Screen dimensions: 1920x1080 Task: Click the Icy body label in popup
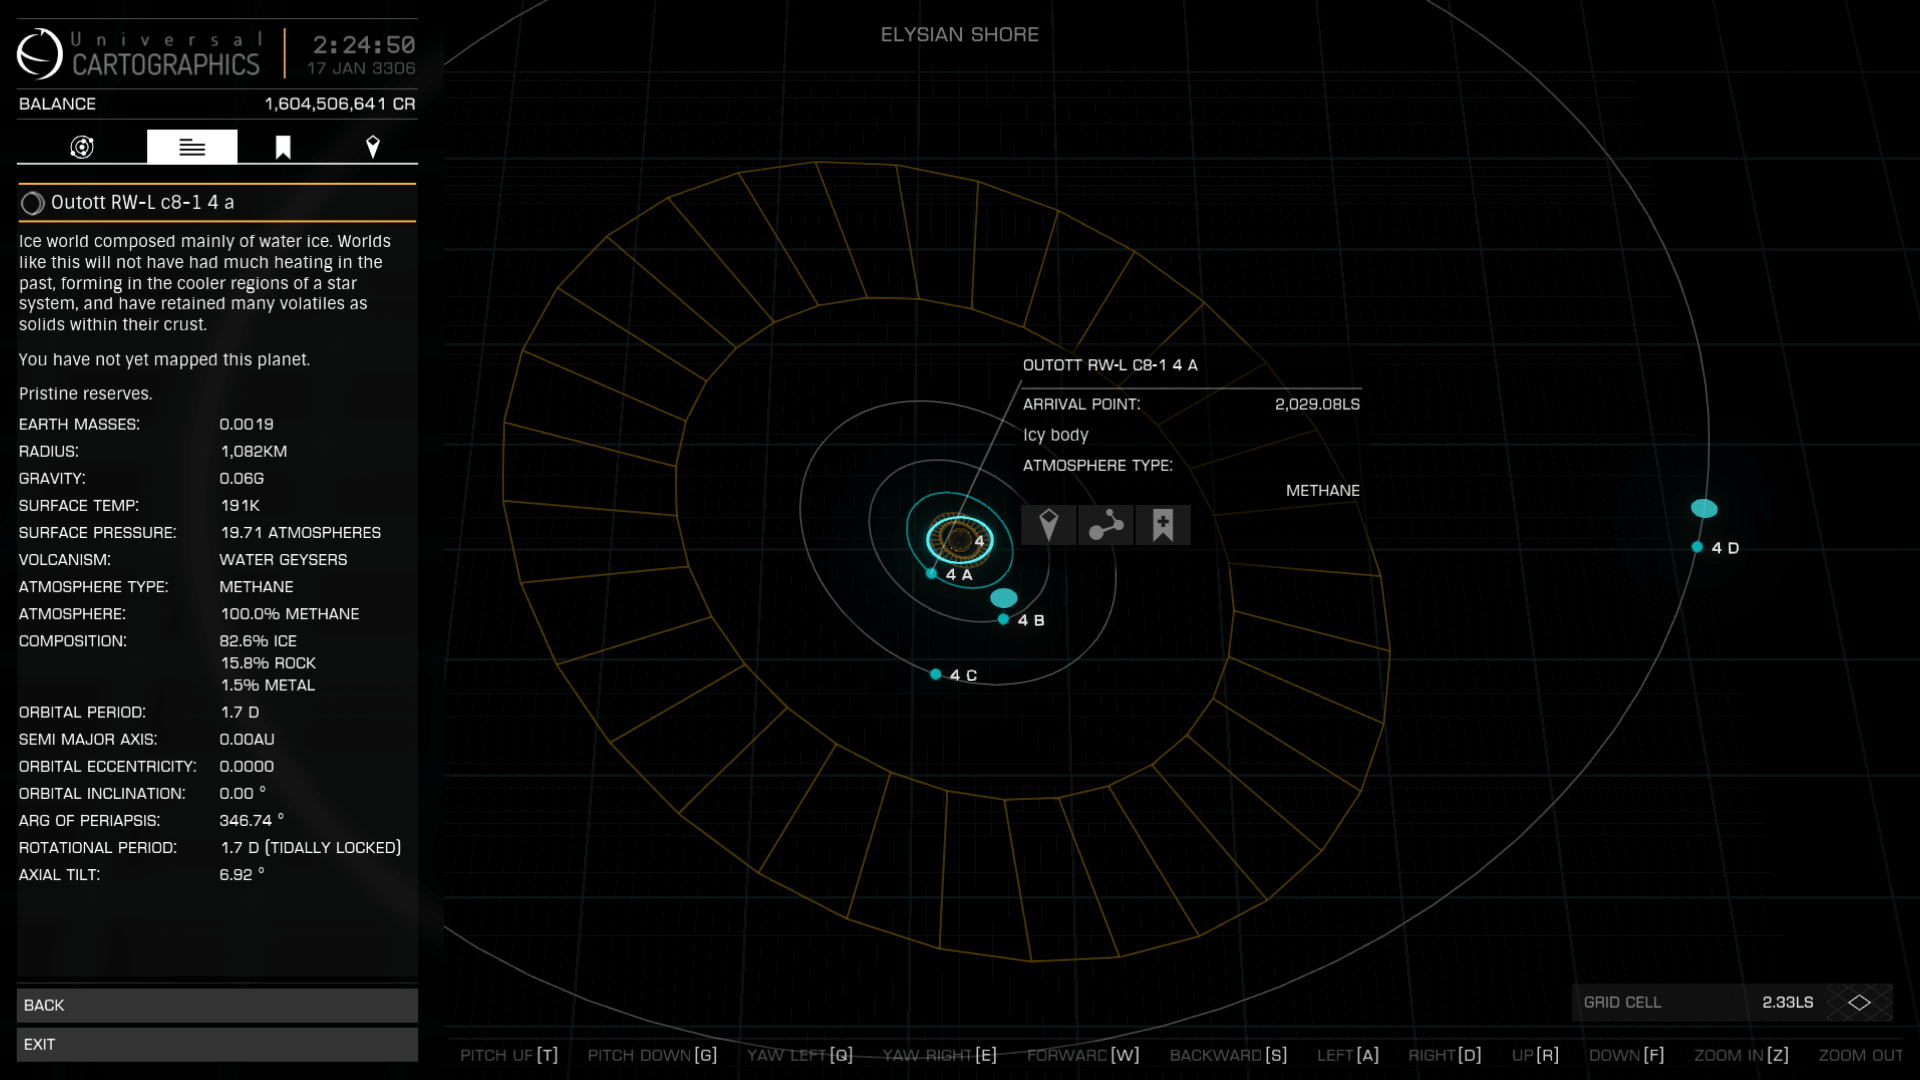coord(1056,435)
